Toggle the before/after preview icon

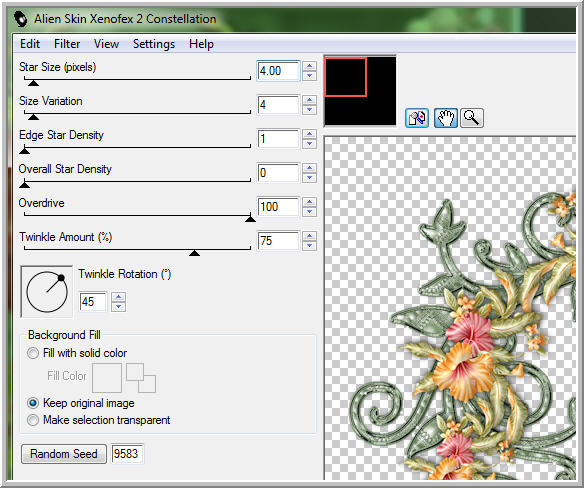click(x=416, y=118)
